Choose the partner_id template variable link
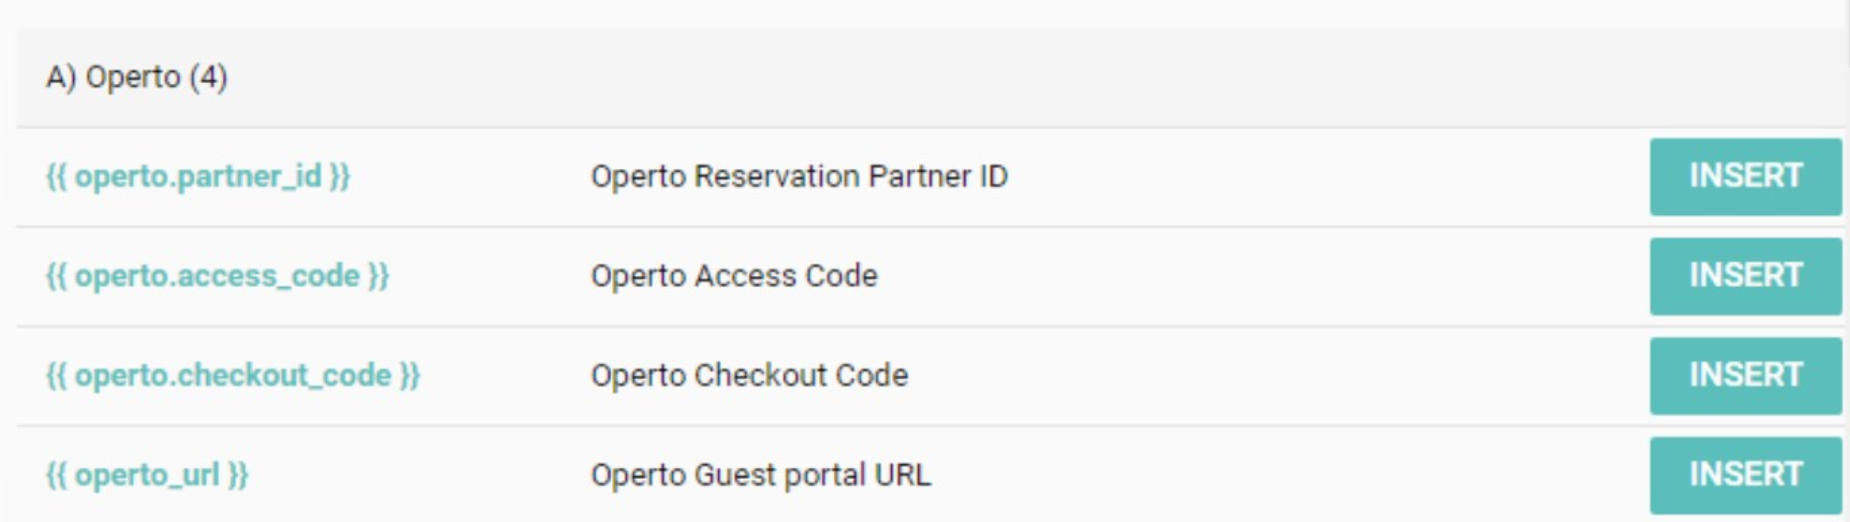 pyautogui.click(x=198, y=177)
